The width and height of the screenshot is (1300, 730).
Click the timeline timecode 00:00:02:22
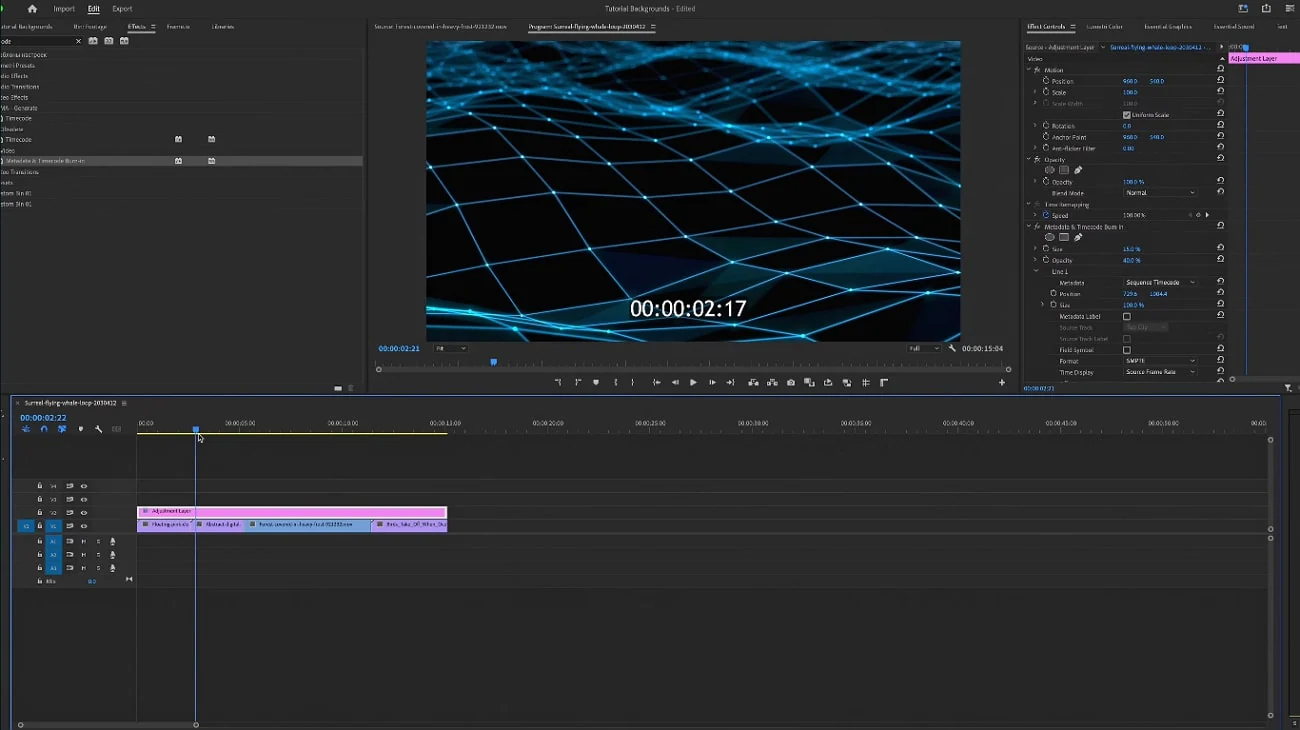coord(43,417)
